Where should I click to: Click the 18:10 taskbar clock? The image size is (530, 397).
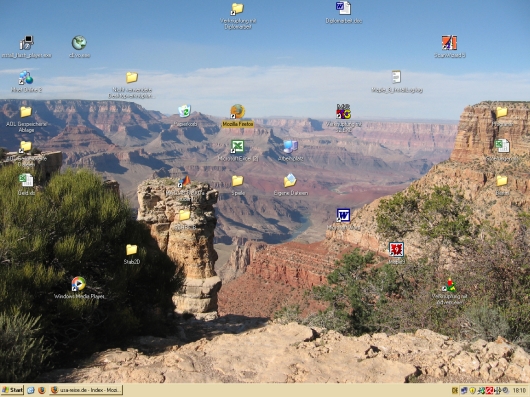519,391
